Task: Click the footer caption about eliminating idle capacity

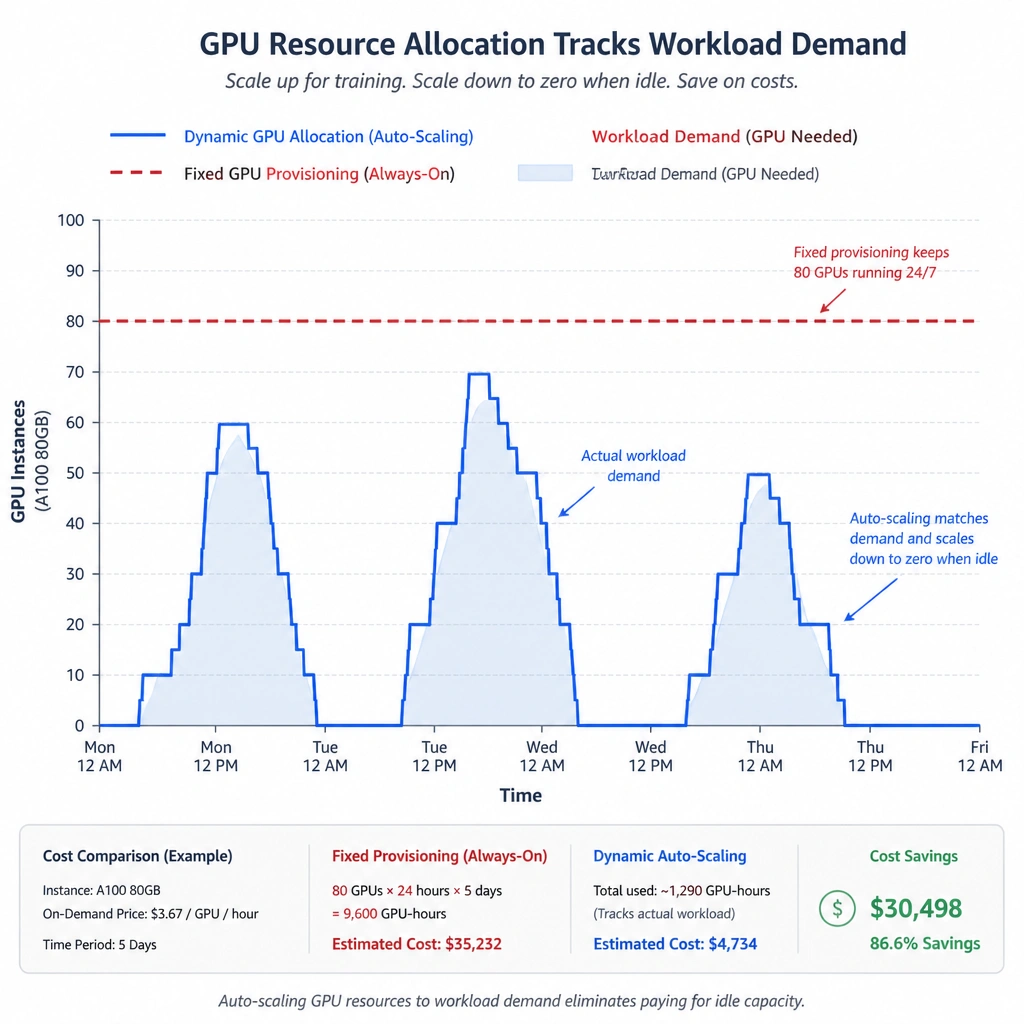Action: pyautogui.click(x=511, y=1001)
